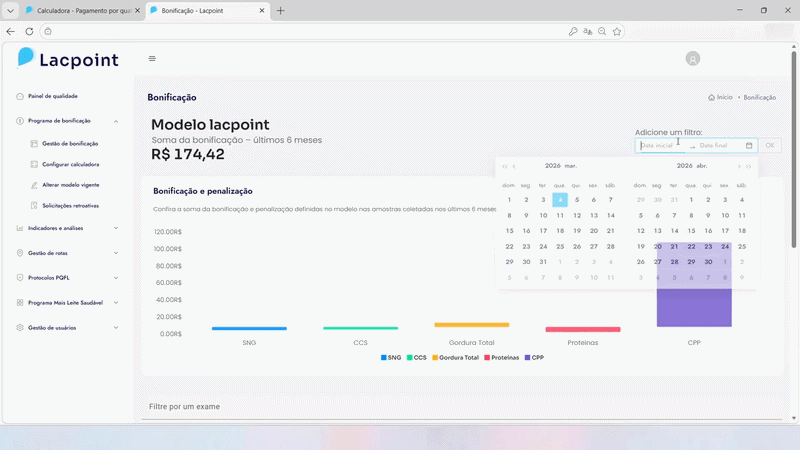Click the Gestão de rotas pin icon
This screenshot has height=450, width=800.
(20, 253)
